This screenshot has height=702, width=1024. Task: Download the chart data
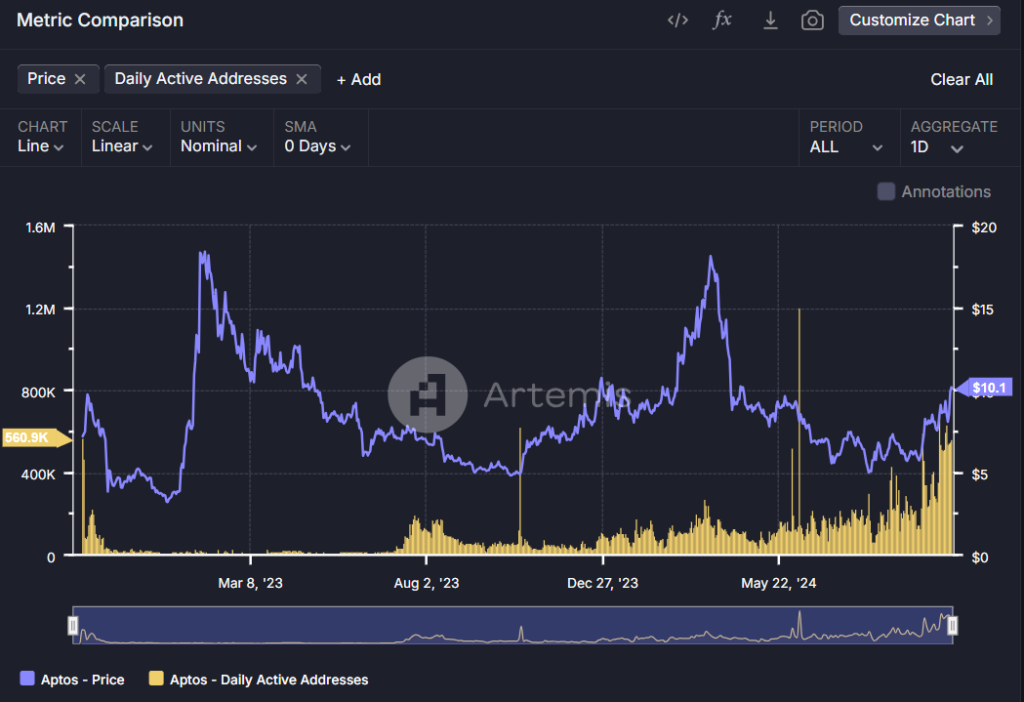coord(770,21)
